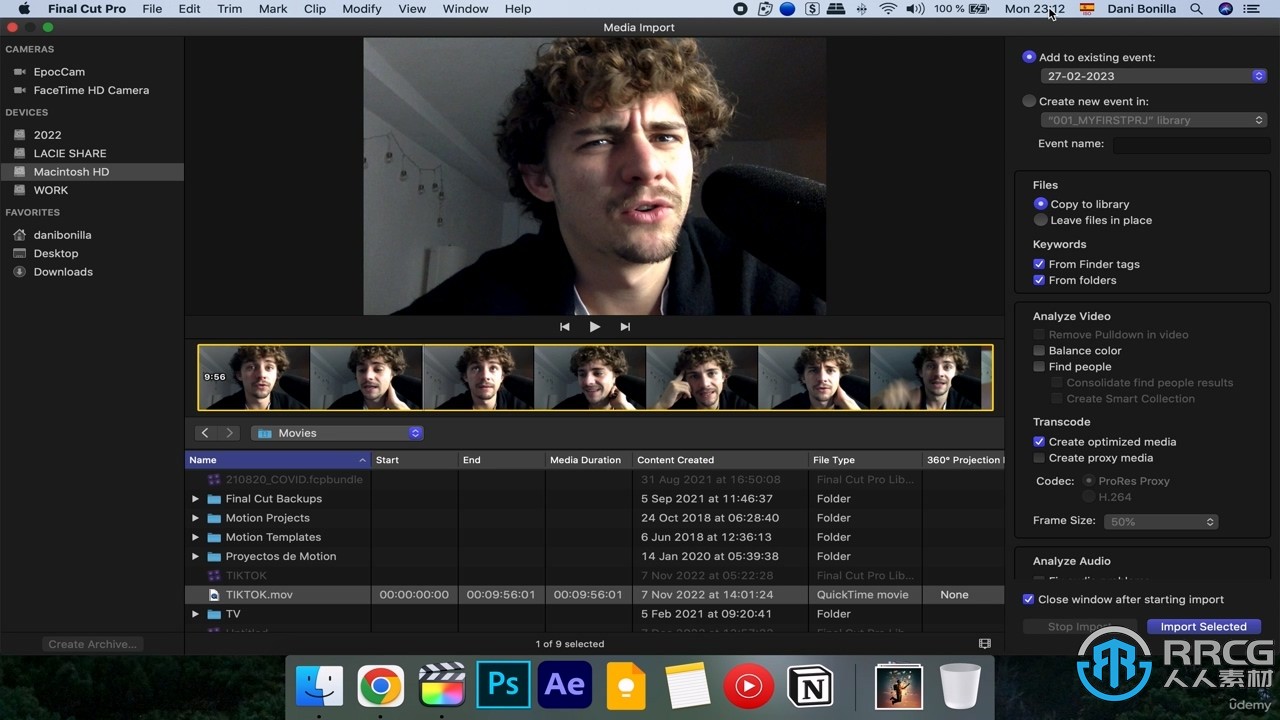Open the Frame Size 50% dropdown
The image size is (1280, 720).
(1160, 522)
